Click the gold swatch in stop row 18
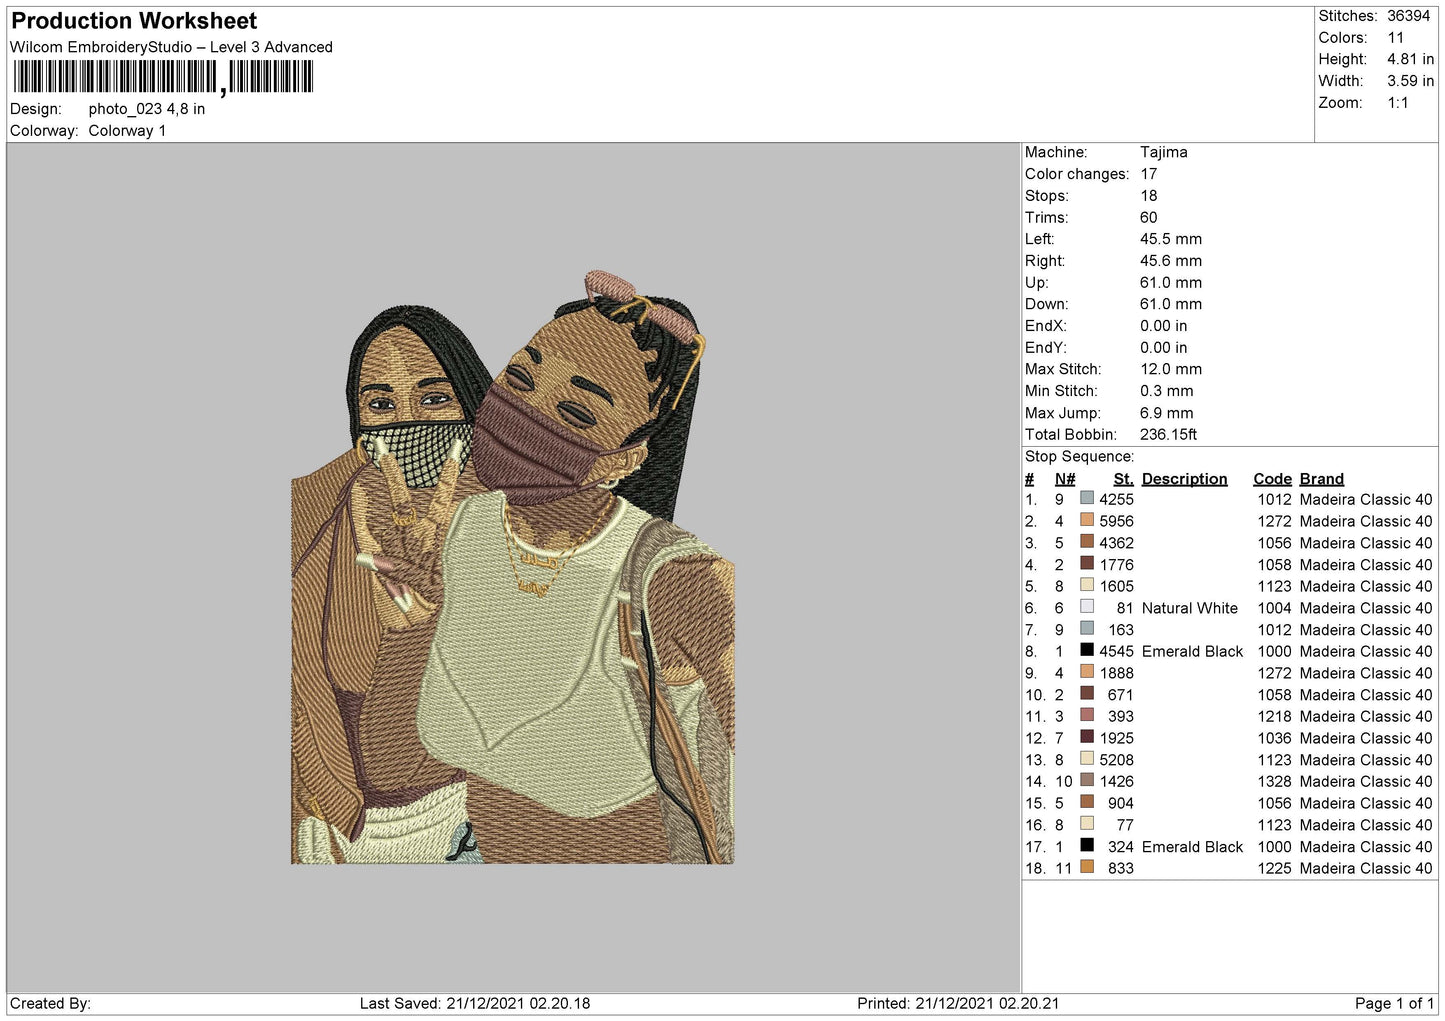The image size is (1445, 1021). coord(1087,867)
